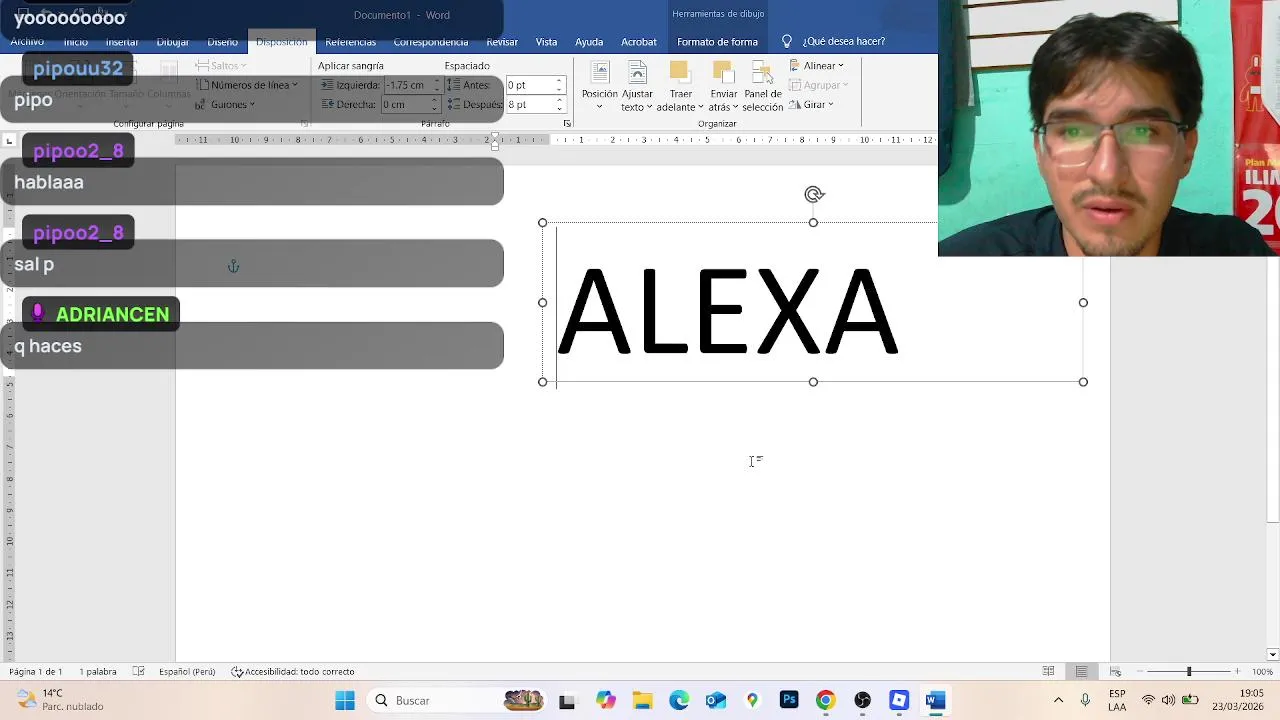Click the zoom in plus button
The image size is (1280, 720).
[1237, 672]
